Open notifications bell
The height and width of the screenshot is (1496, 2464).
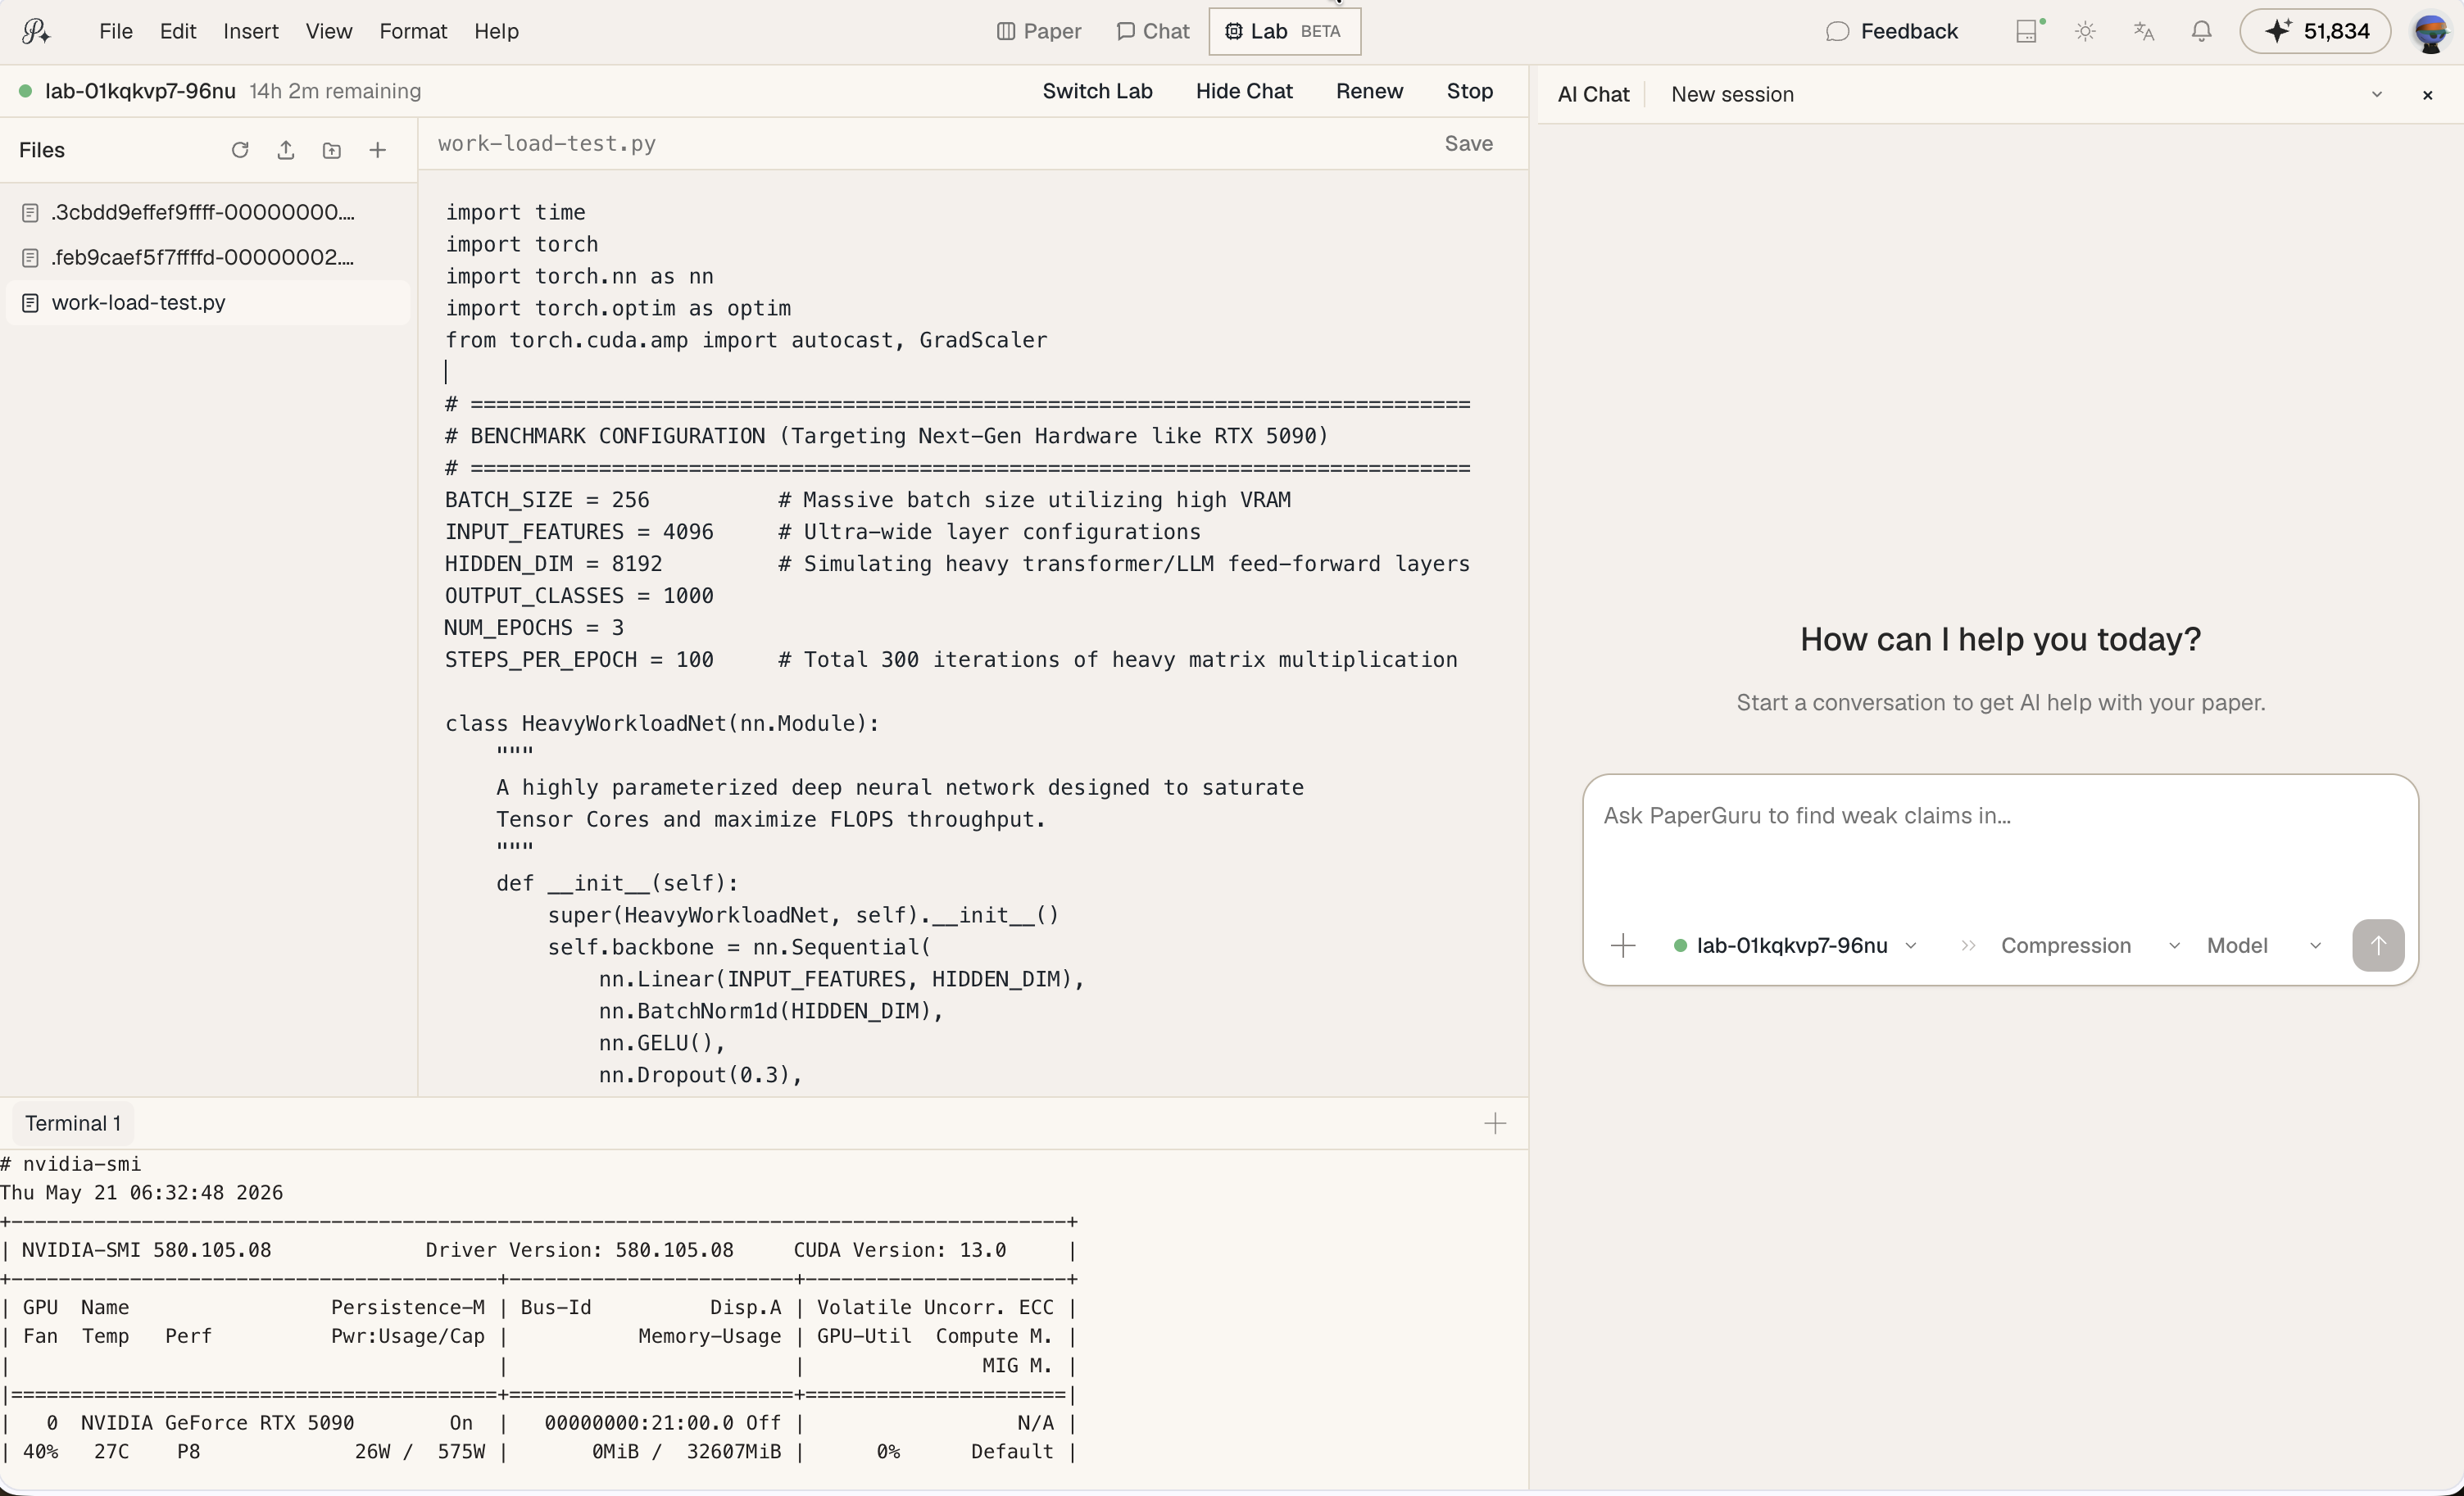pos(2201,31)
